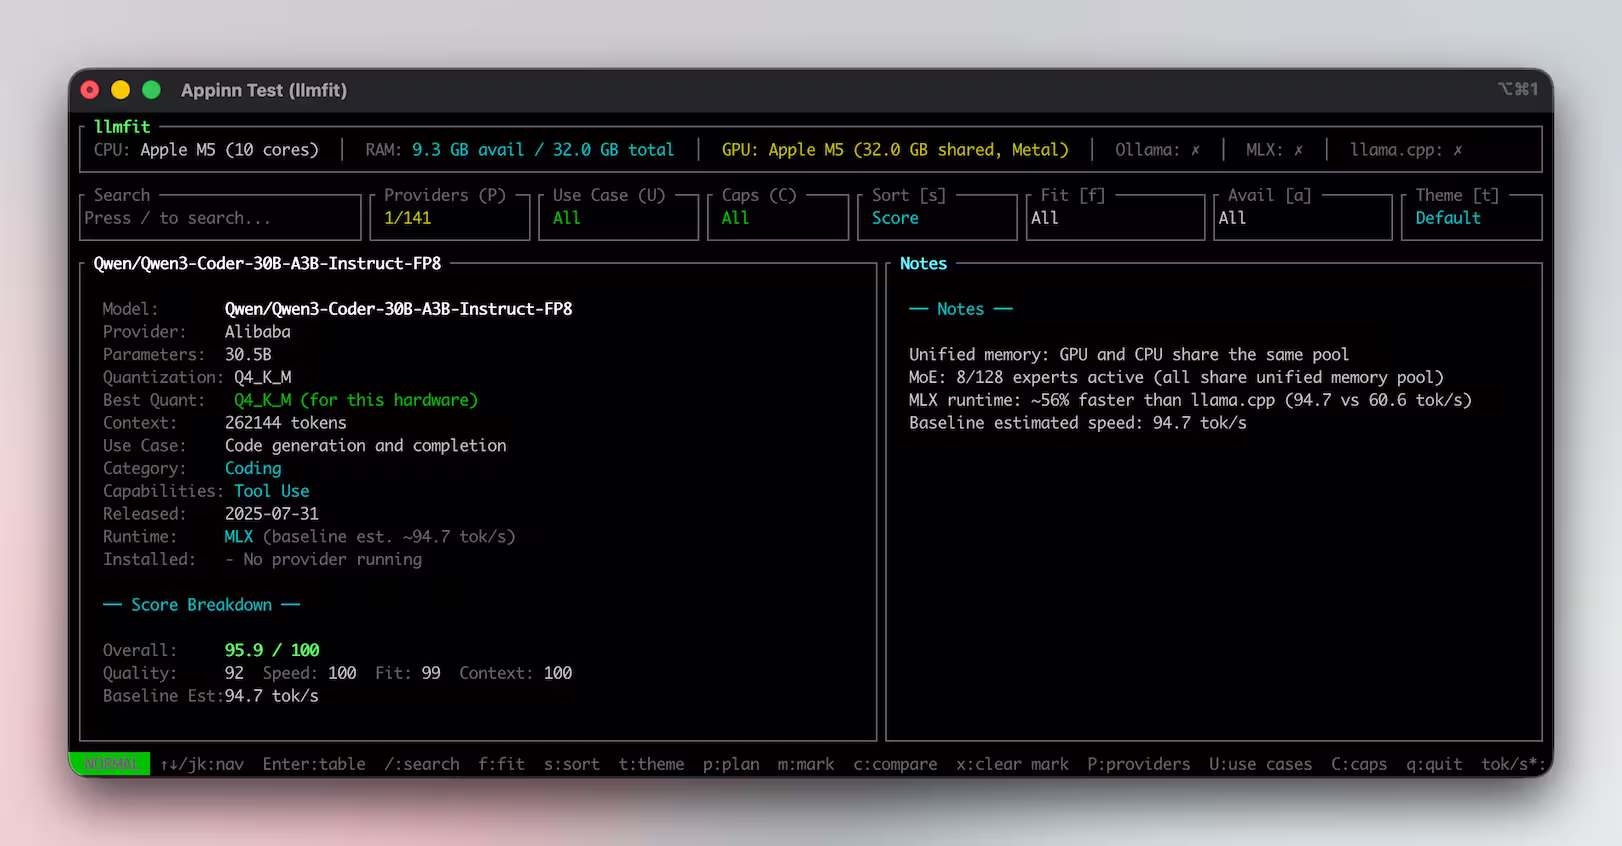
Task: Click the MLX status x indicator
Action: click(x=1298, y=150)
